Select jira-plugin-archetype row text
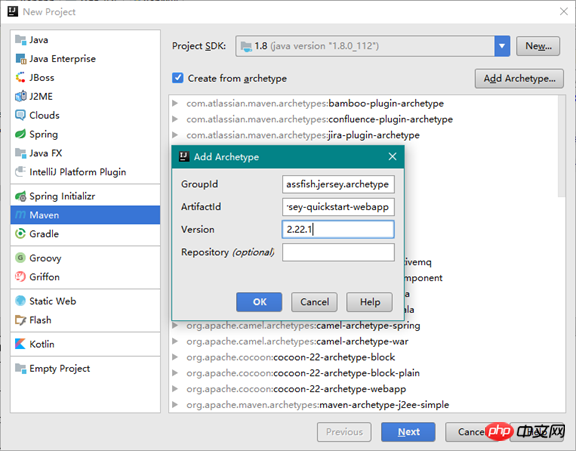Image resolution: width=576 pixels, height=451 pixels. point(303,135)
